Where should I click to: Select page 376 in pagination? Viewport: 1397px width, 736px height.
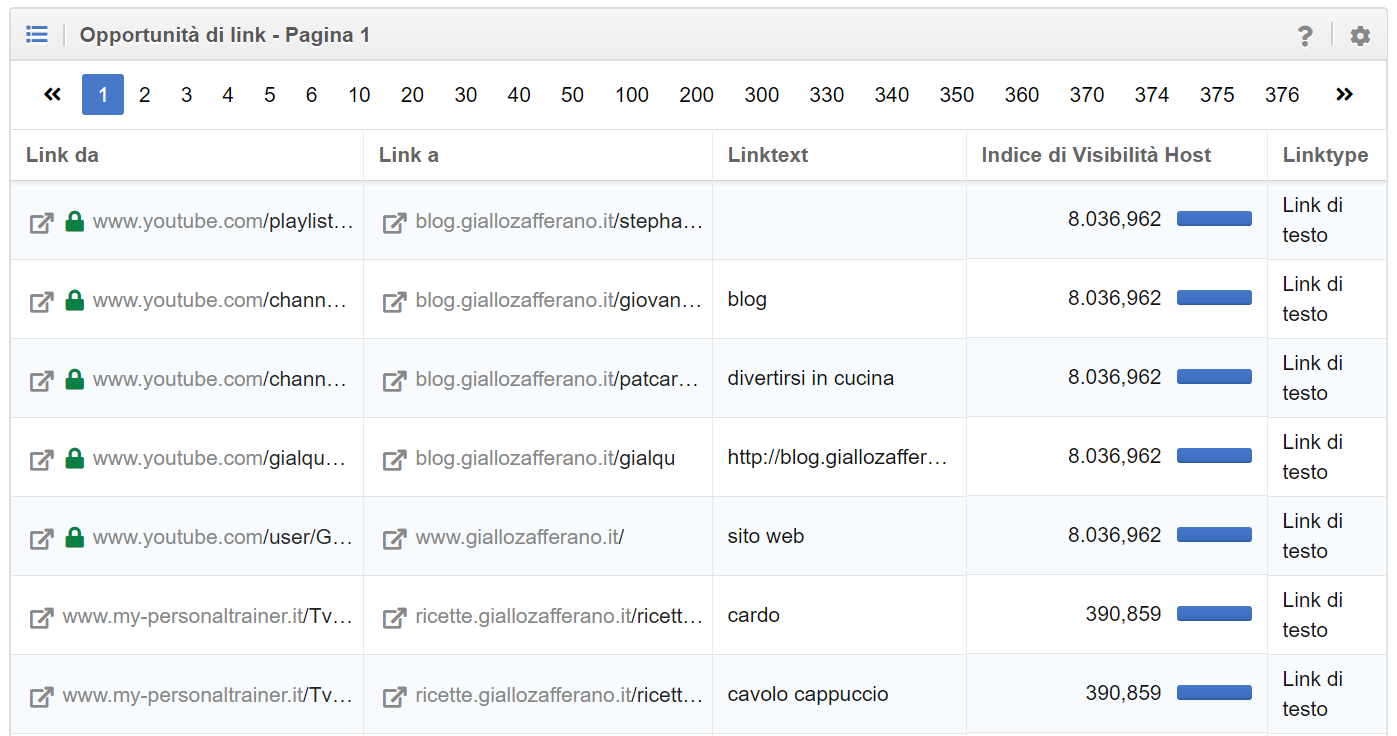point(1282,95)
